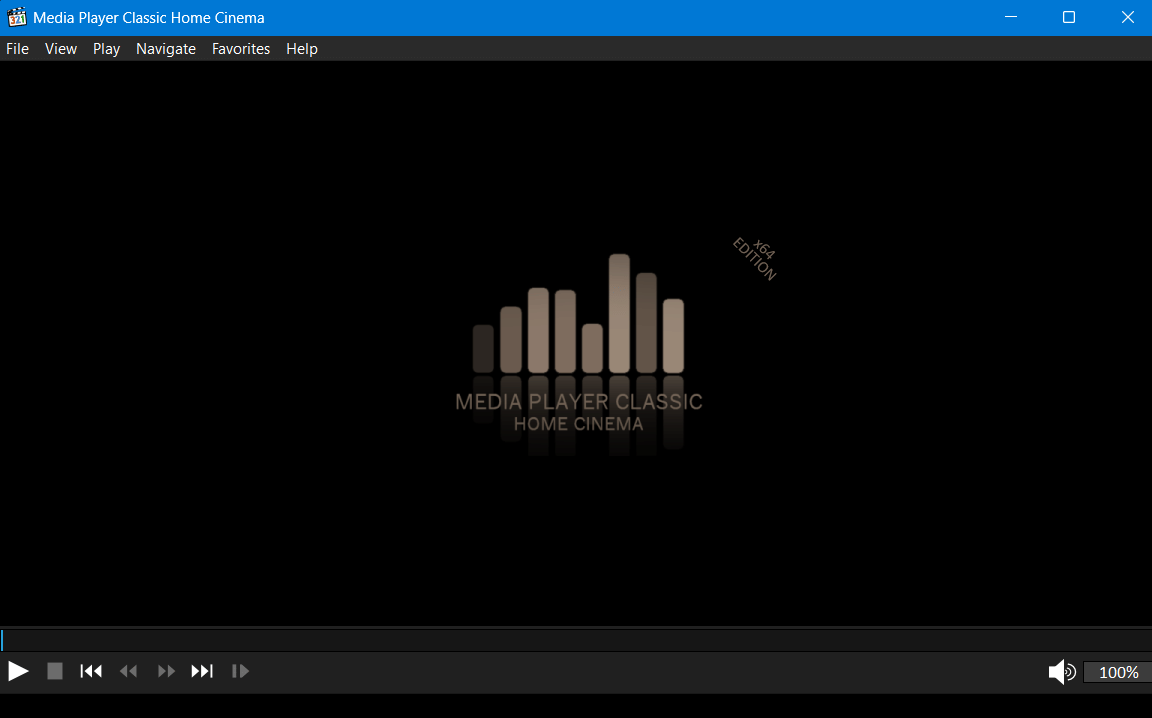Viewport: 1152px width, 718px height.
Task: Click the MPC-HC app icon in title bar
Action: coord(16,18)
